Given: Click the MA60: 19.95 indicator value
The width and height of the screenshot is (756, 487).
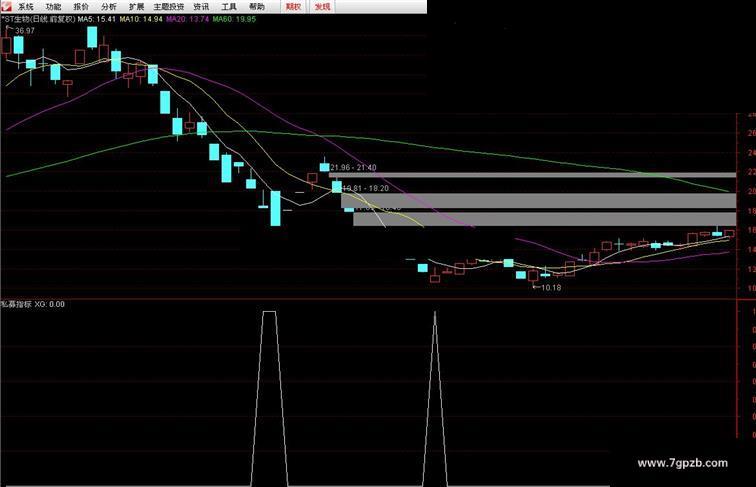Looking at the screenshot, I should 234,19.
